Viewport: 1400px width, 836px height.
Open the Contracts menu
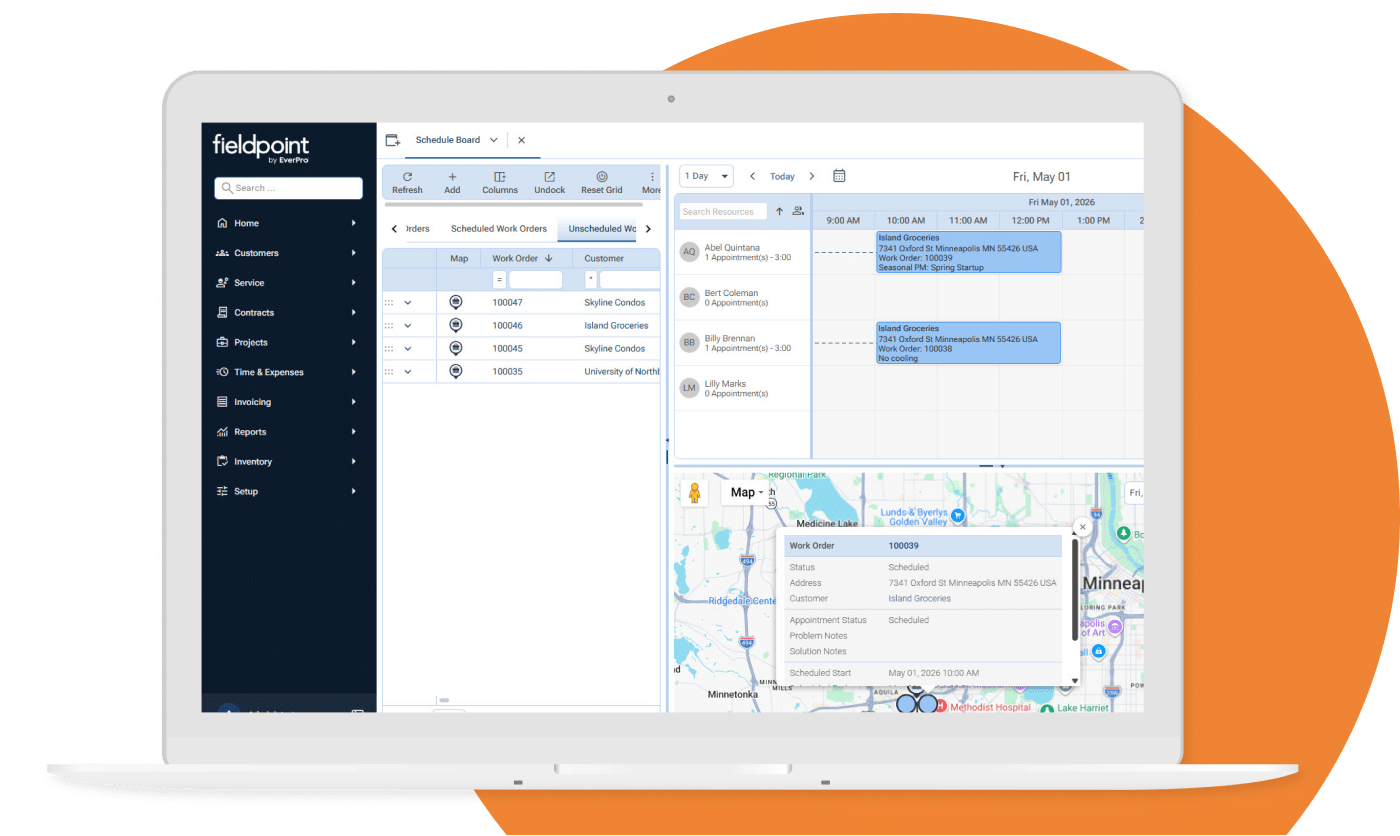[288, 313]
